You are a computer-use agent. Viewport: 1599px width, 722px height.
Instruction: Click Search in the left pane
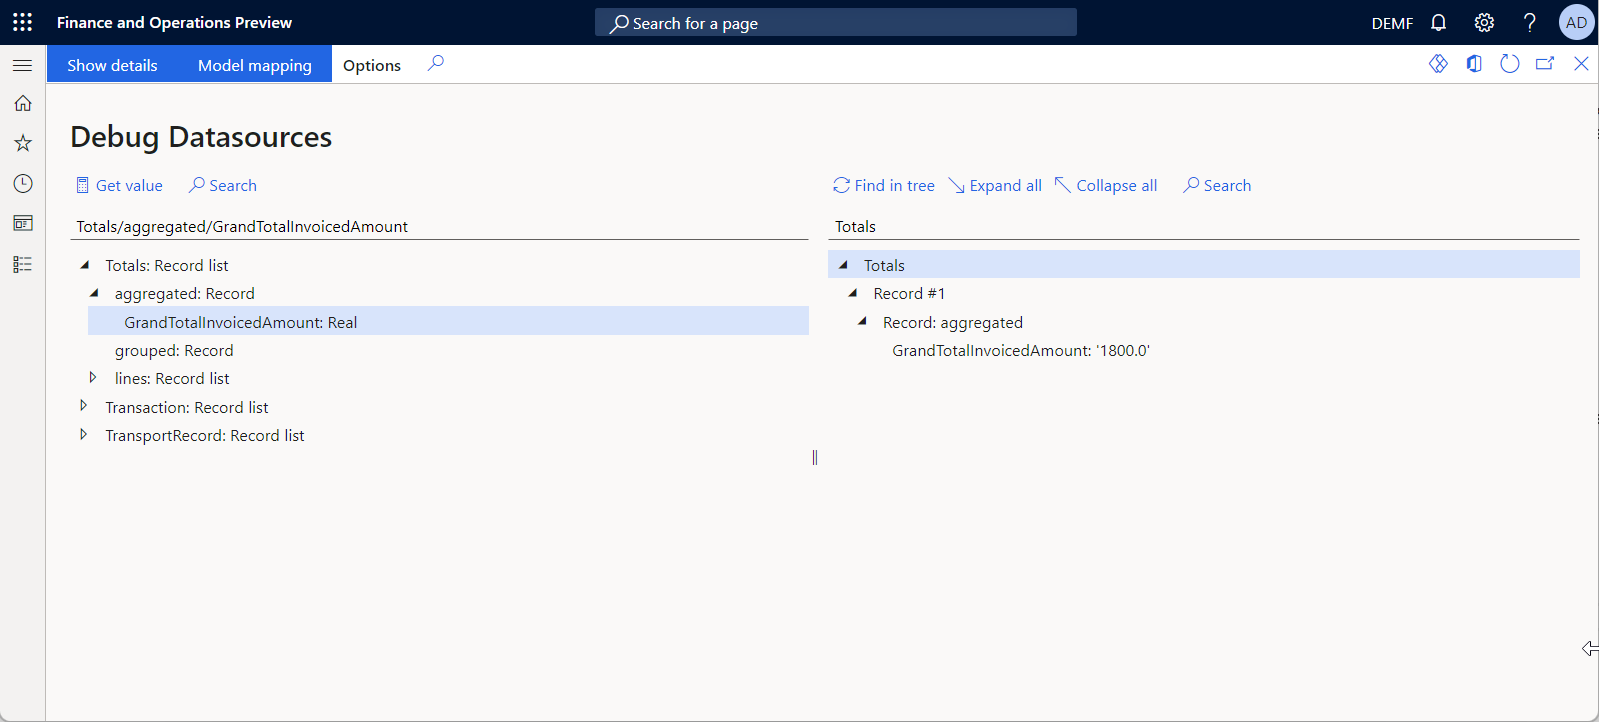pyautogui.click(x=222, y=185)
